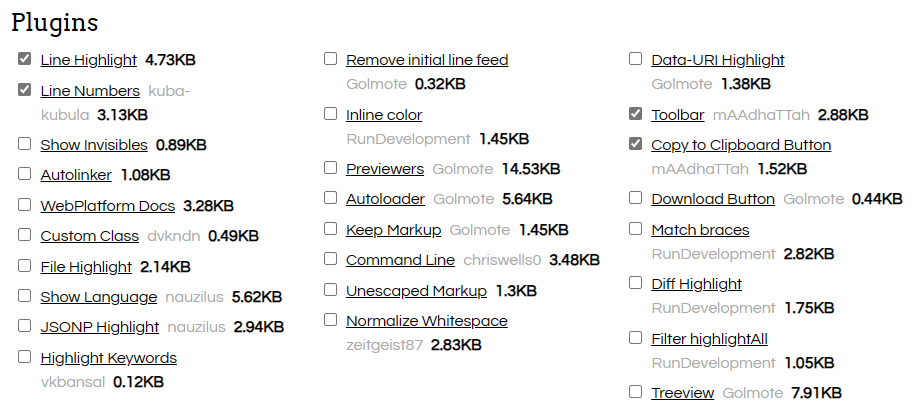
Task: Check the Match braces checkbox
Action: click(636, 229)
